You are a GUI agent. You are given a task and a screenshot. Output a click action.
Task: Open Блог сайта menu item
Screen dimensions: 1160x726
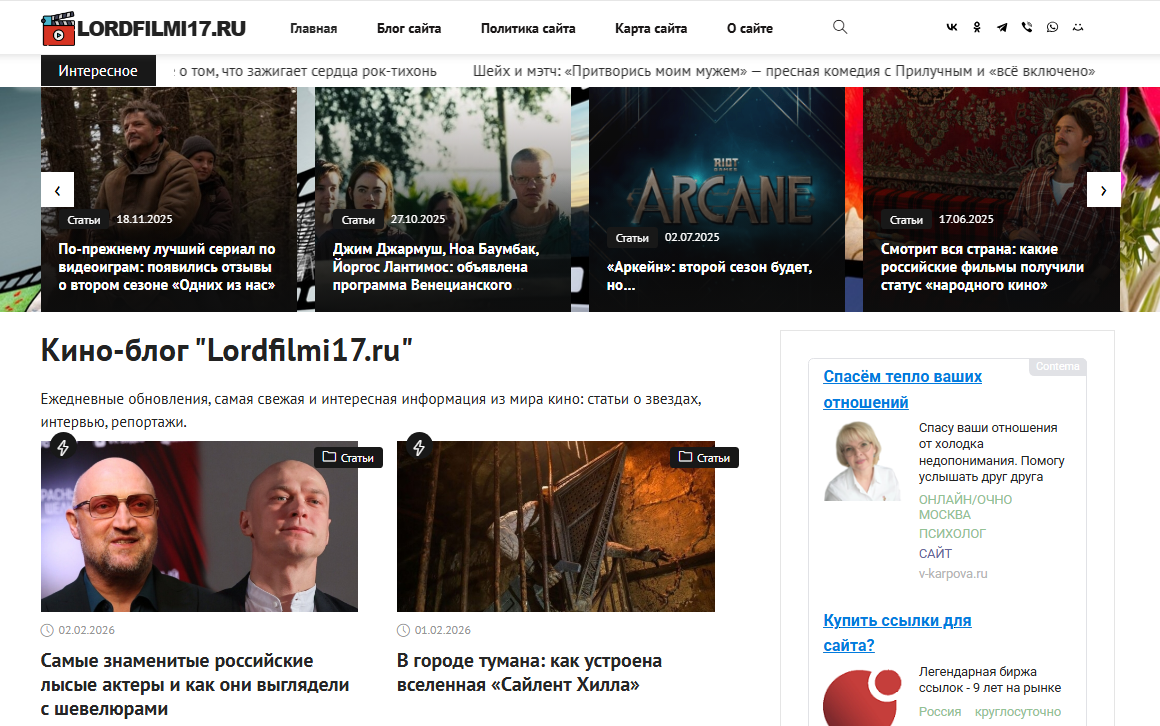click(409, 28)
